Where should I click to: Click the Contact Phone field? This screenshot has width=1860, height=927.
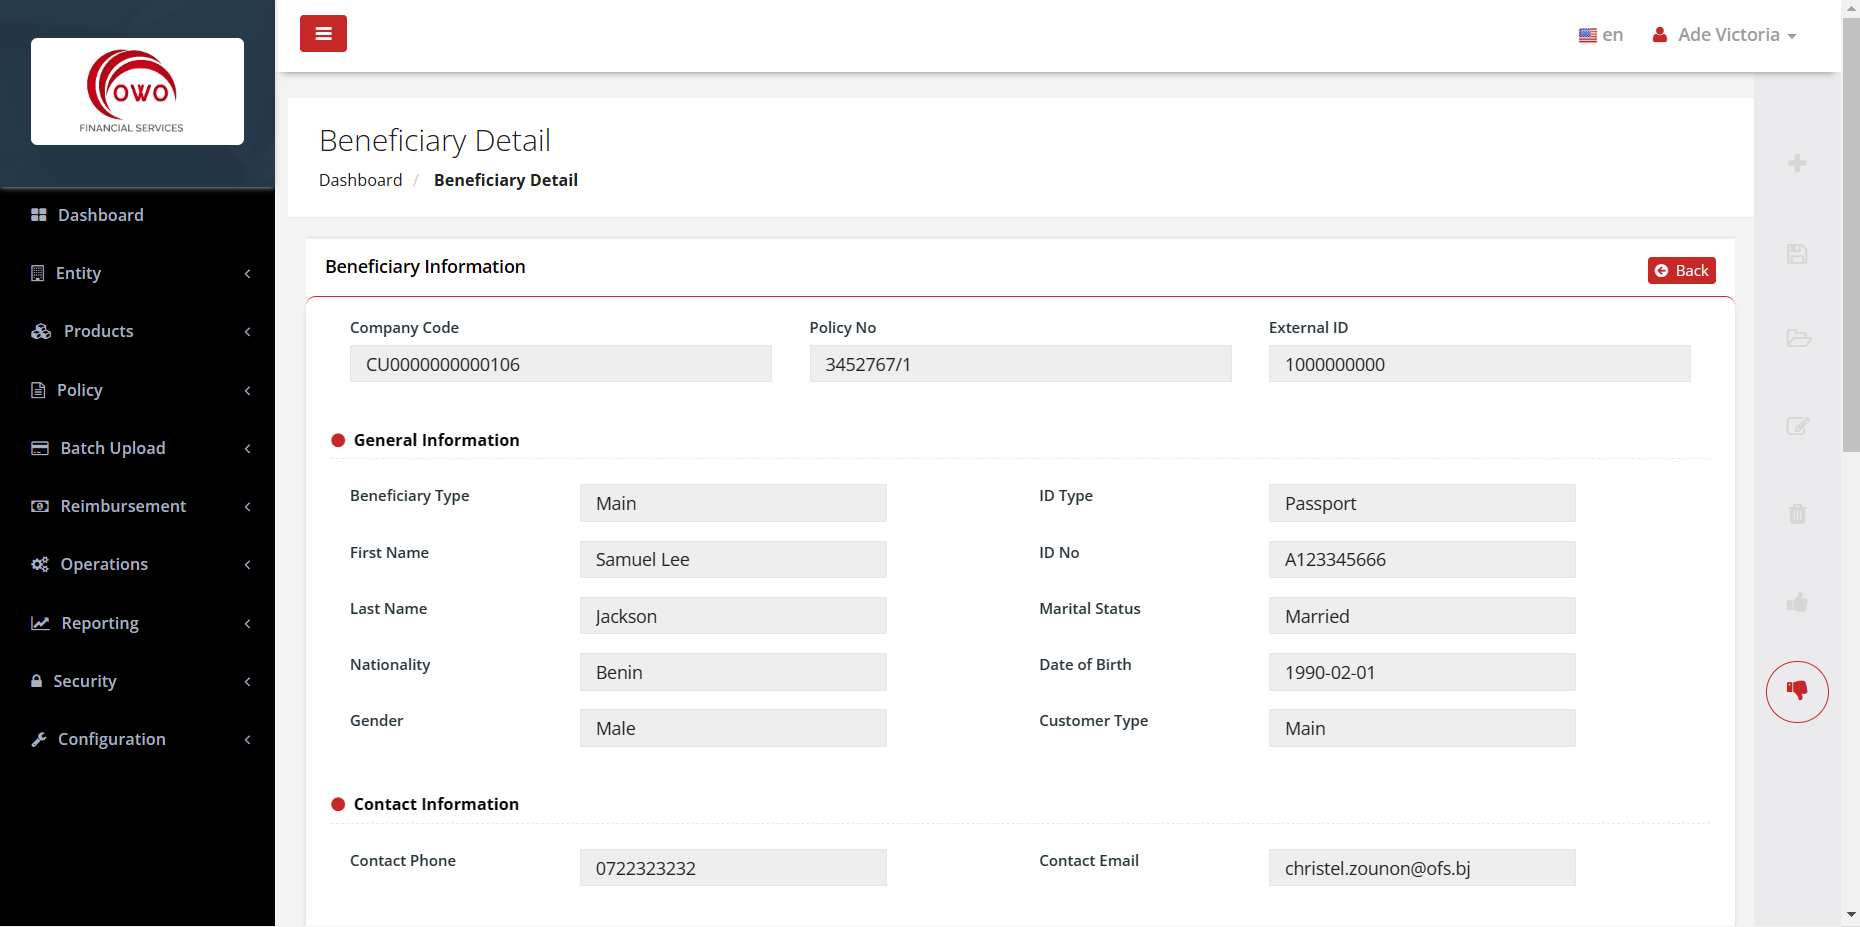[x=733, y=868]
